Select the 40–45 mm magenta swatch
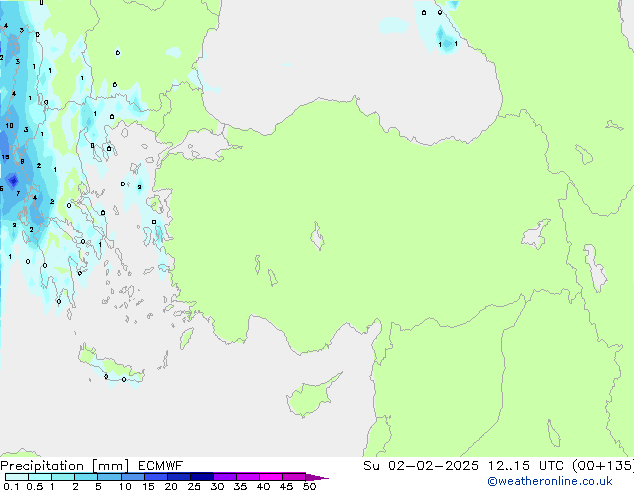The width and height of the screenshot is (634, 490). click(271, 477)
